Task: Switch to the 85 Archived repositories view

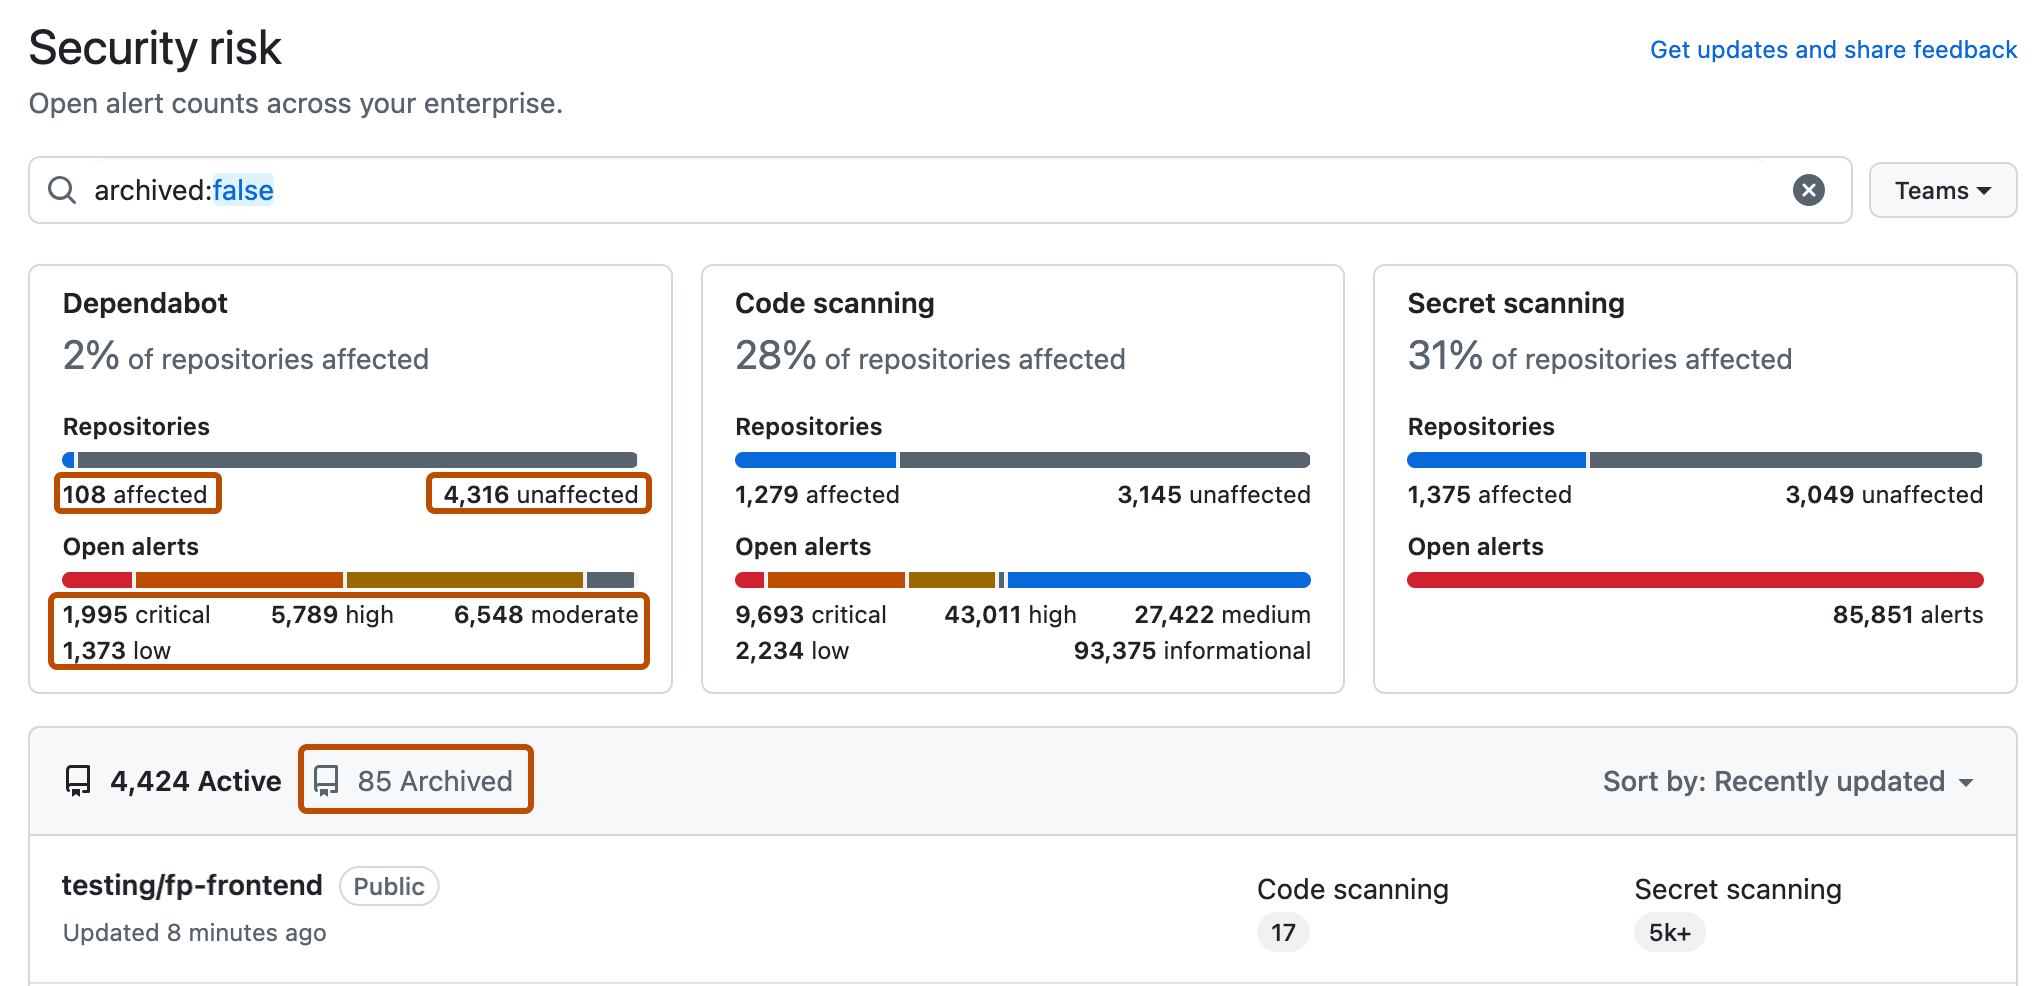Action: (434, 781)
